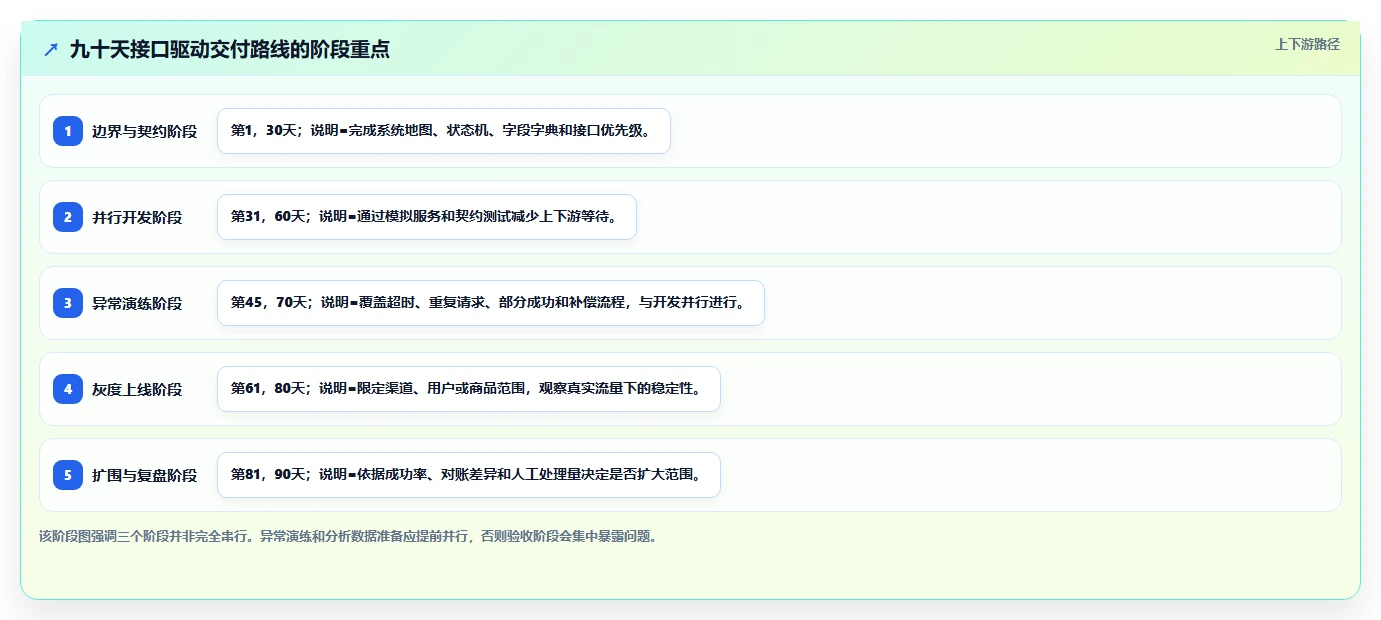The height and width of the screenshot is (620, 1381).
Task: Click the 扩围与复盘阶段 stage label
Action: (x=144, y=475)
